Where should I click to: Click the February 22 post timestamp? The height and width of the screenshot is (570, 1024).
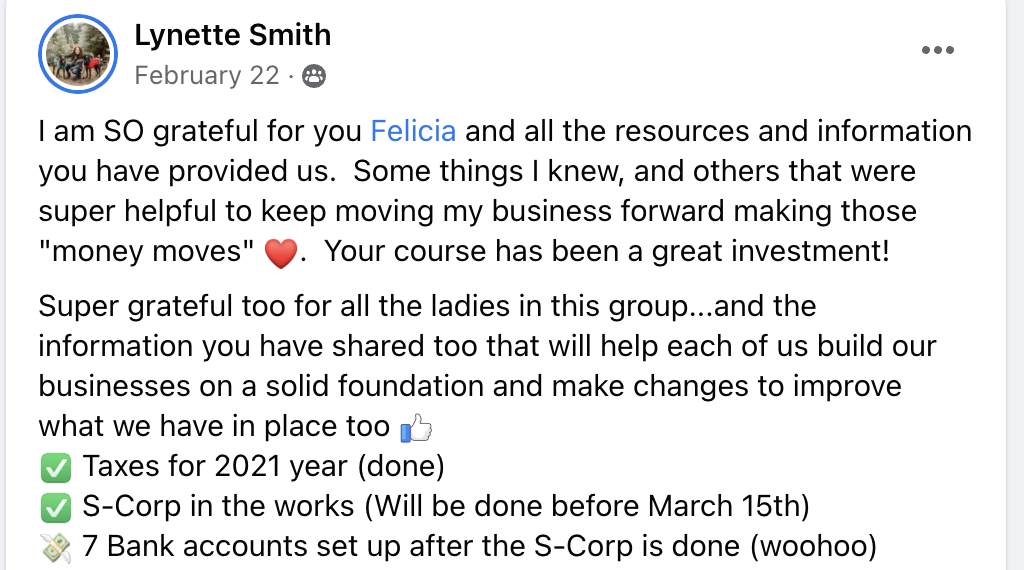tap(207, 76)
